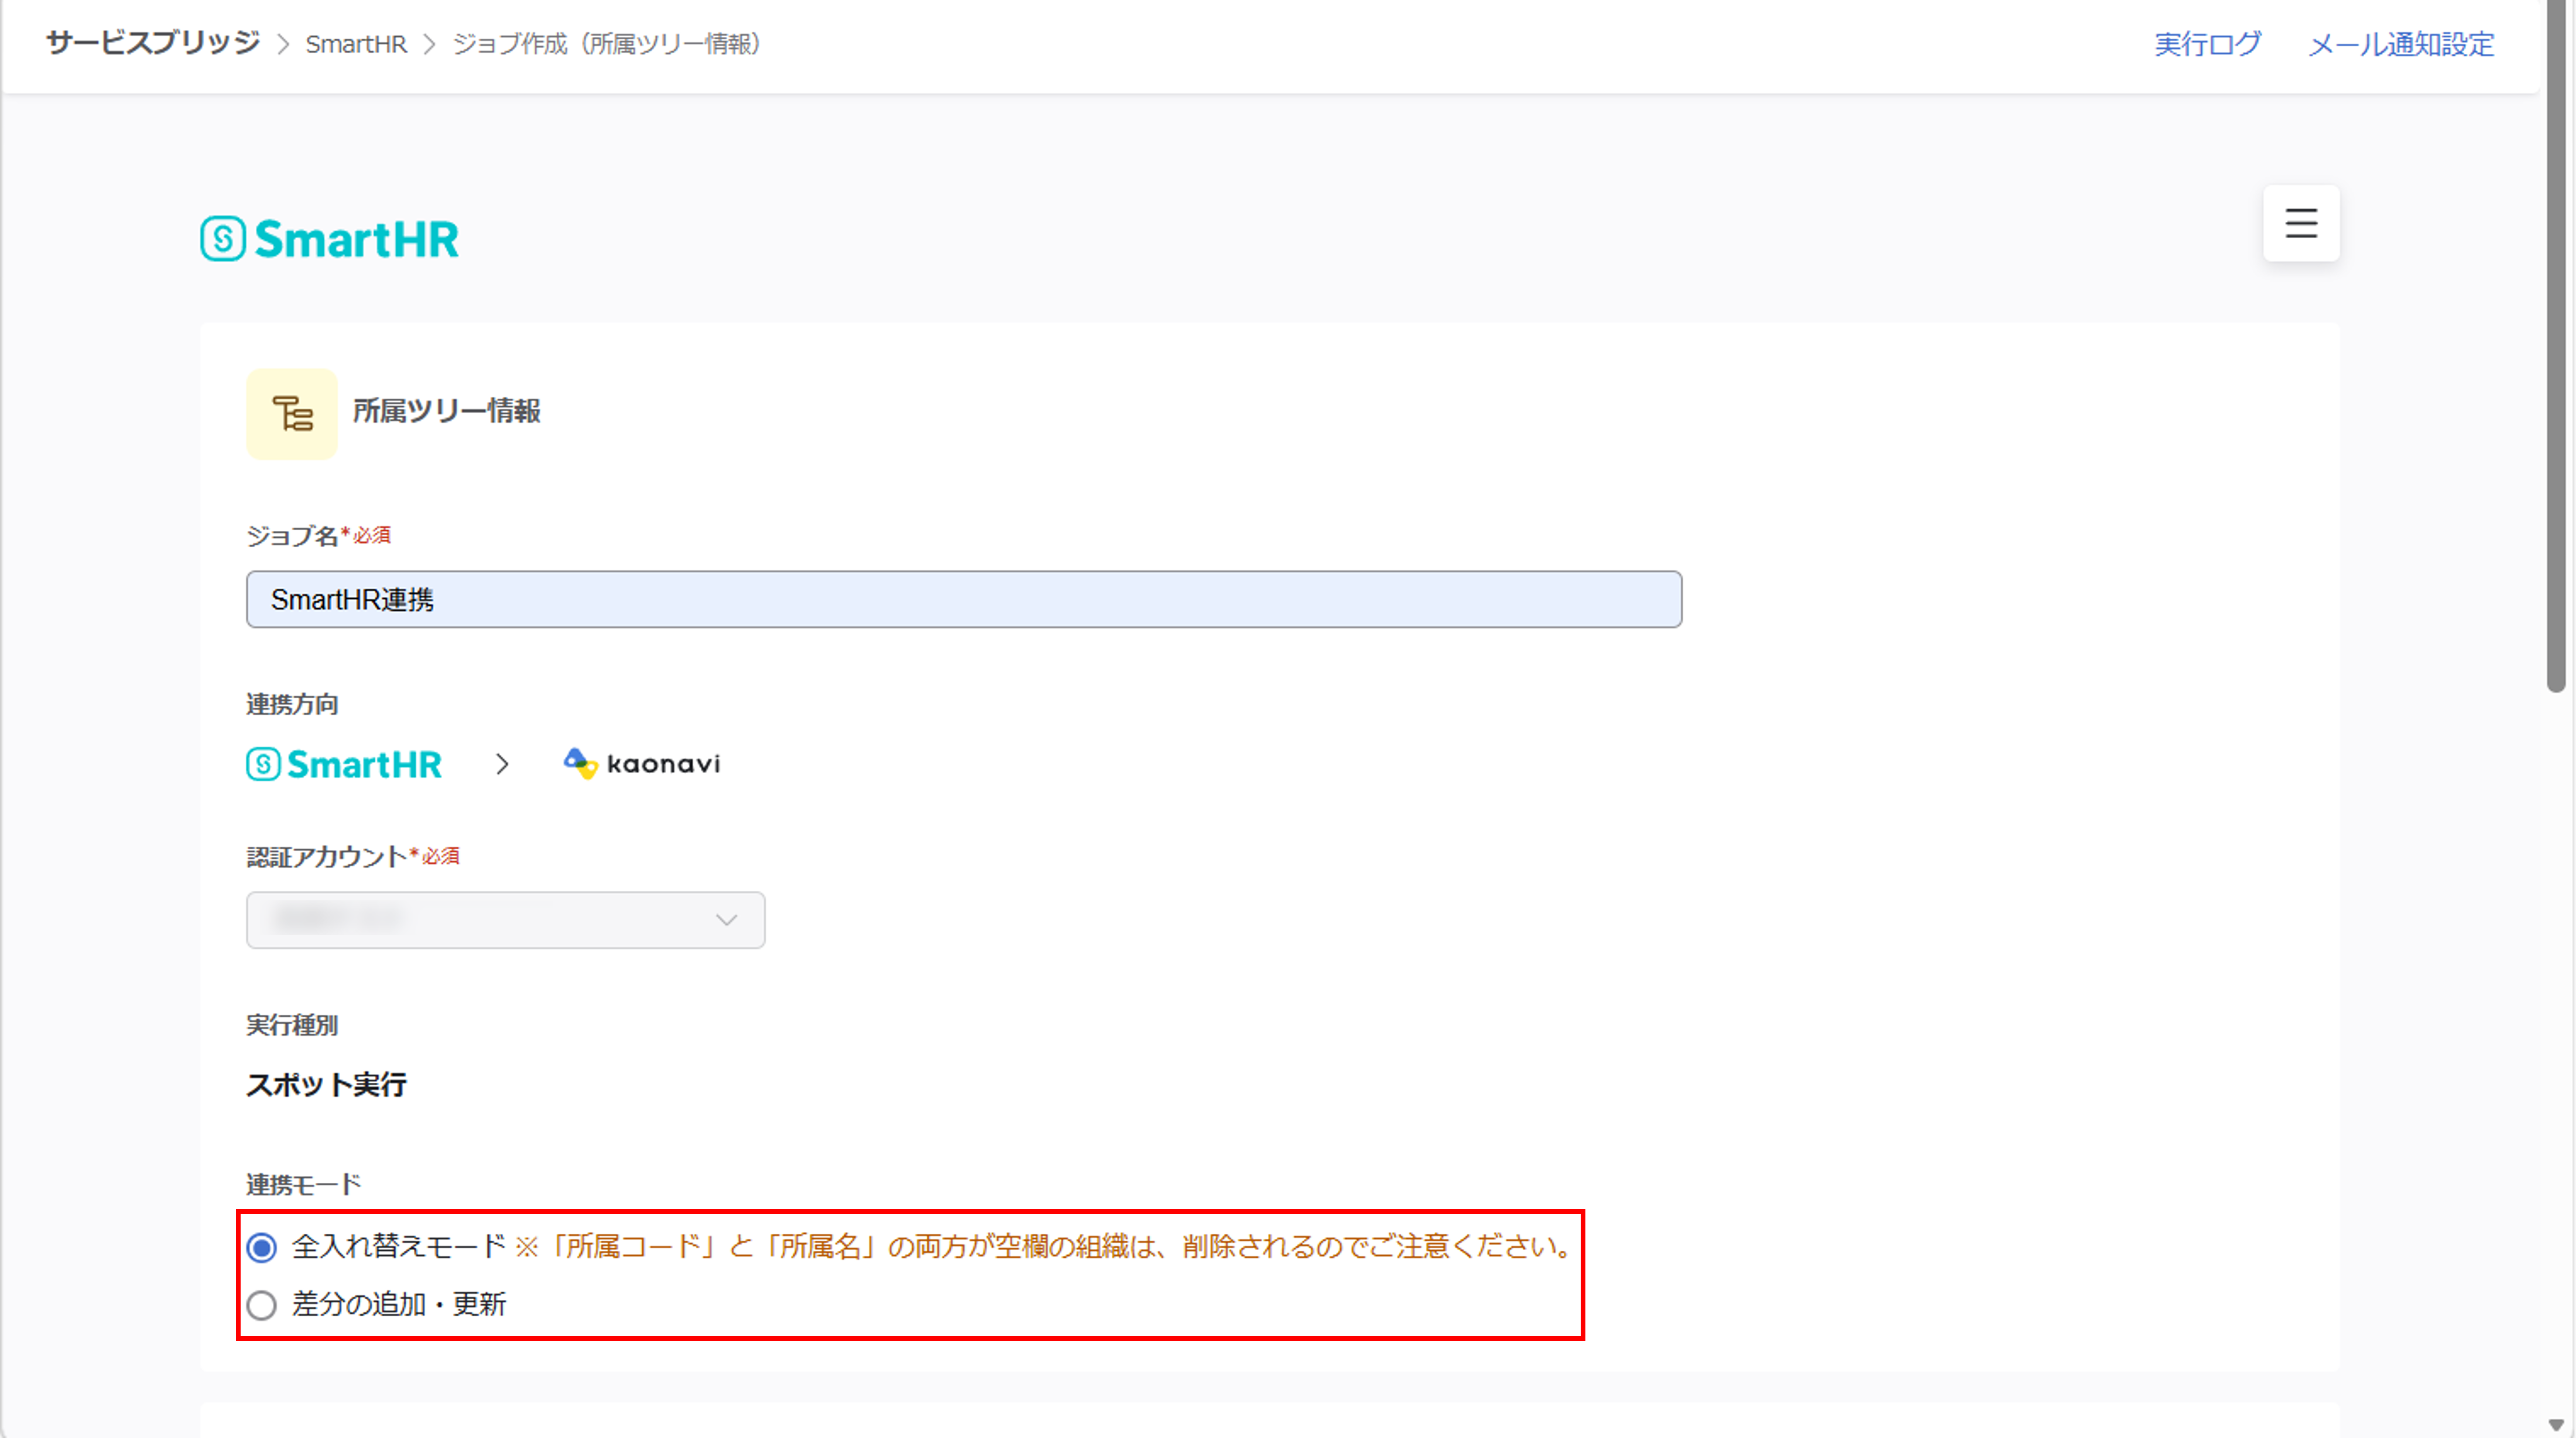Click the scrollbar down arrow
This screenshot has height=1438, width=2576.
click(2556, 1424)
